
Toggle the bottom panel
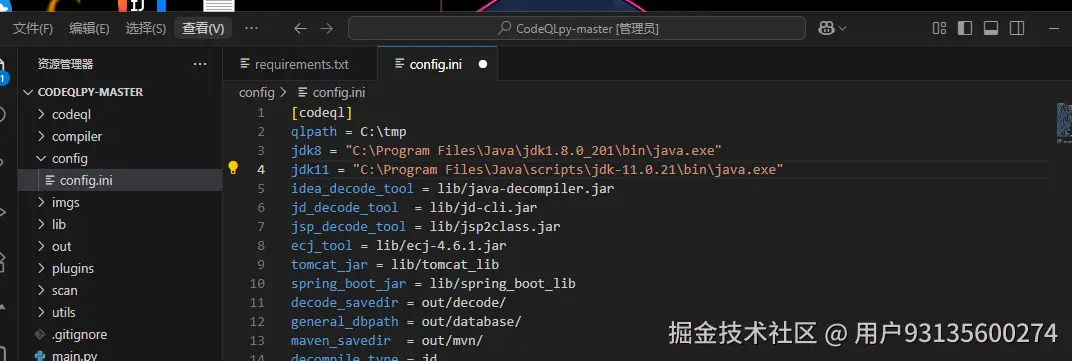click(991, 29)
